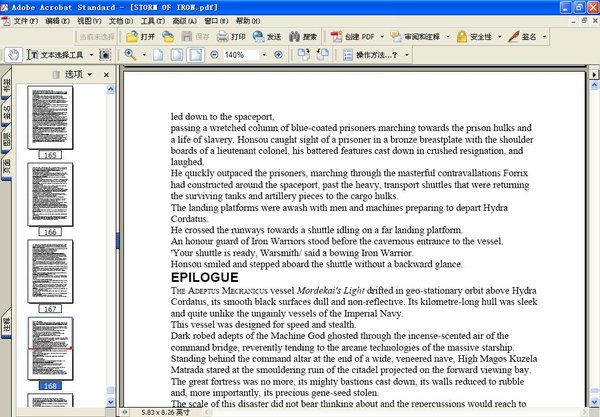Click the Adobe PDF icon in menu bar
The width and height of the screenshot is (600, 417).
(x=6, y=21)
